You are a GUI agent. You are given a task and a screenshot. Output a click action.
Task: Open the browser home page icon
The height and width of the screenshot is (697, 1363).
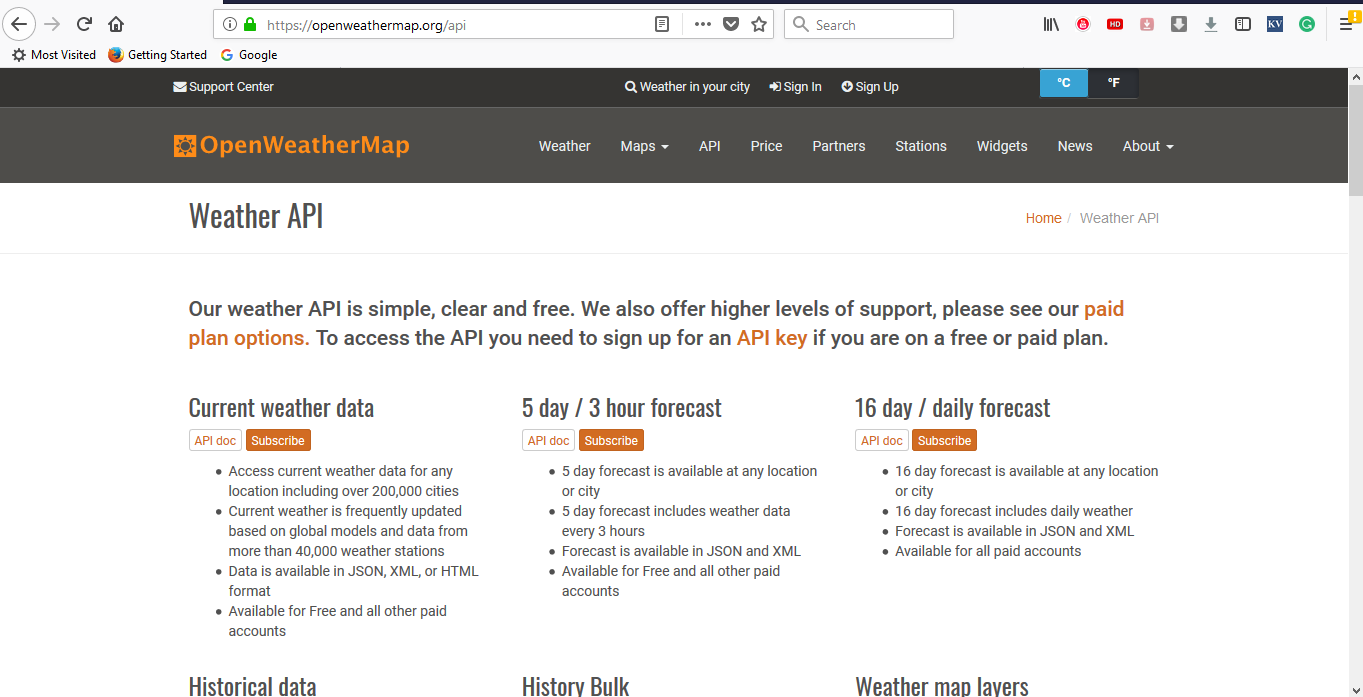pos(116,24)
